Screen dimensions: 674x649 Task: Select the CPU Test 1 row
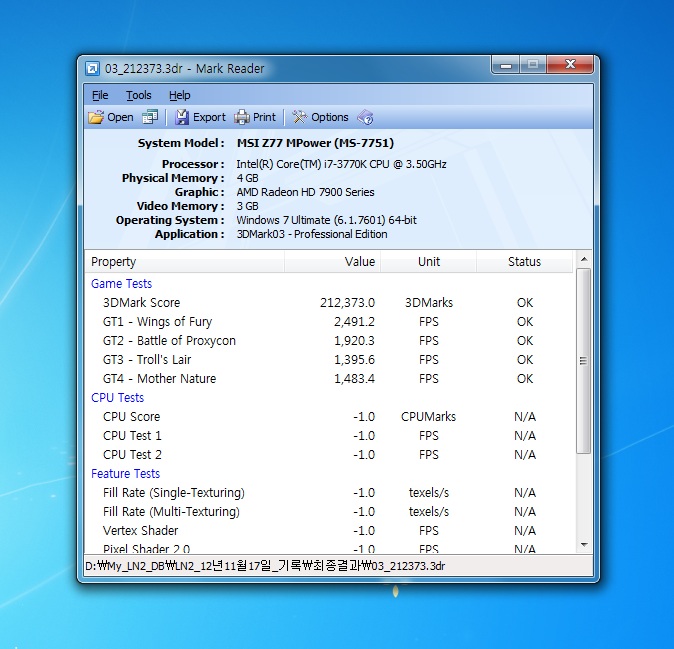pyautogui.click(x=329, y=435)
